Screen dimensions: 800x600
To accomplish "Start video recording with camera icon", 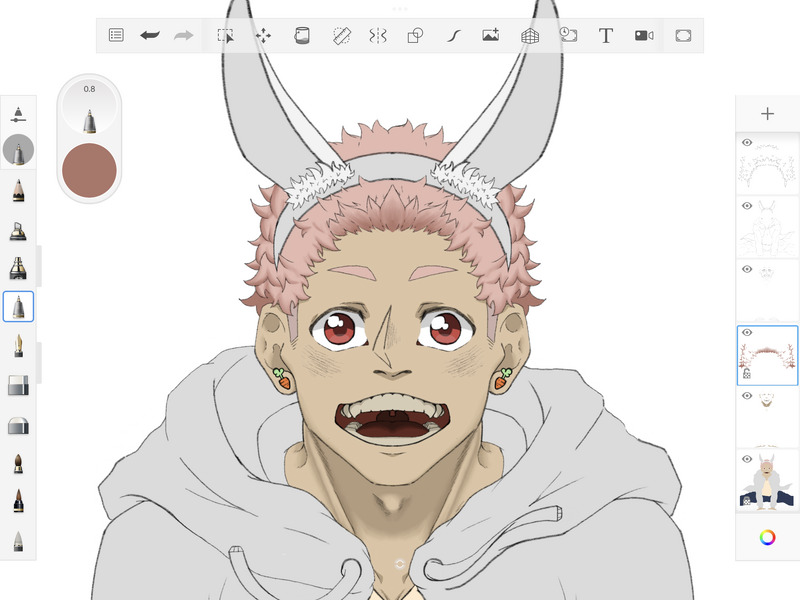I will (x=644, y=35).
